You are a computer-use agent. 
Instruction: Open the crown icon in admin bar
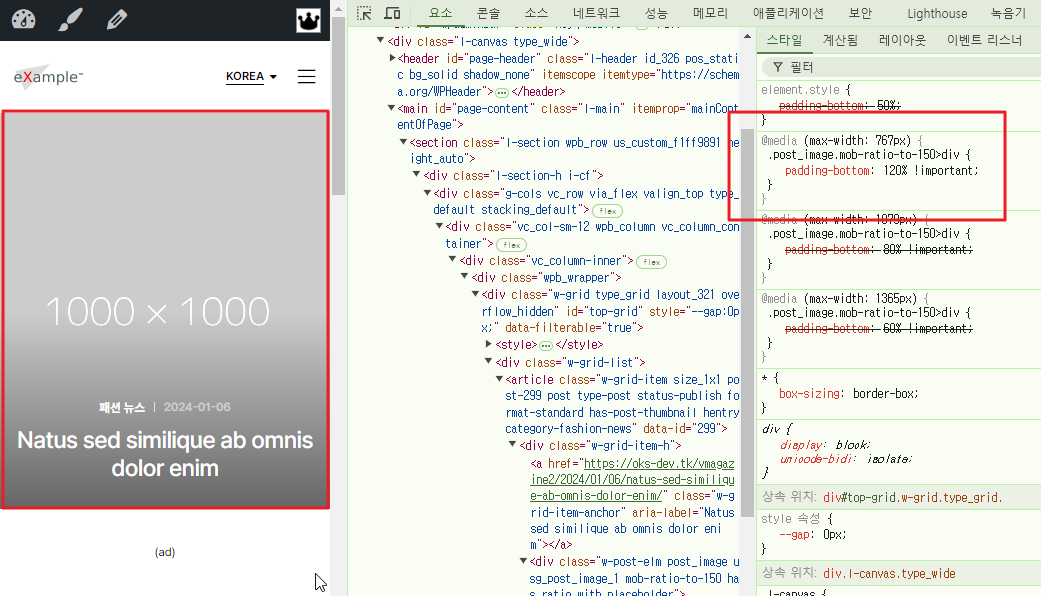click(308, 21)
